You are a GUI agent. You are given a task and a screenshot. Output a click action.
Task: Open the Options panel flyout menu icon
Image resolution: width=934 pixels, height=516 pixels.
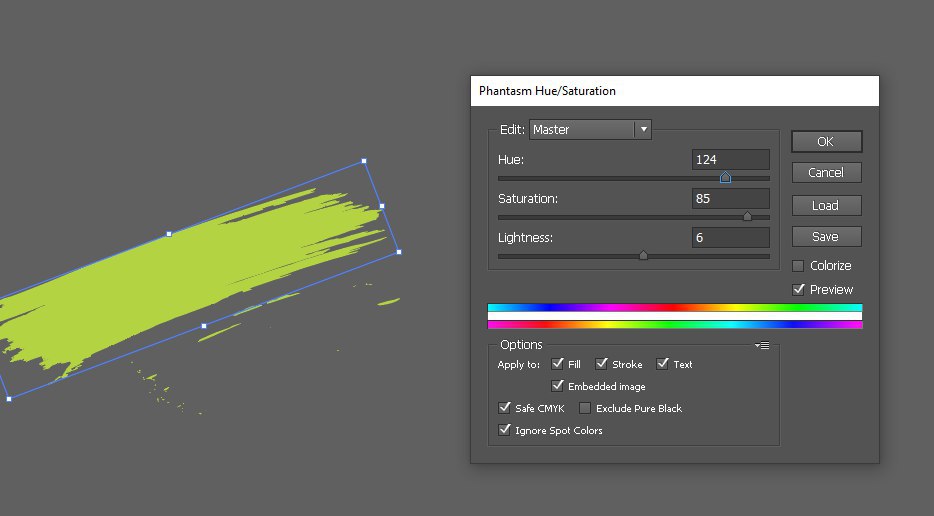762,345
